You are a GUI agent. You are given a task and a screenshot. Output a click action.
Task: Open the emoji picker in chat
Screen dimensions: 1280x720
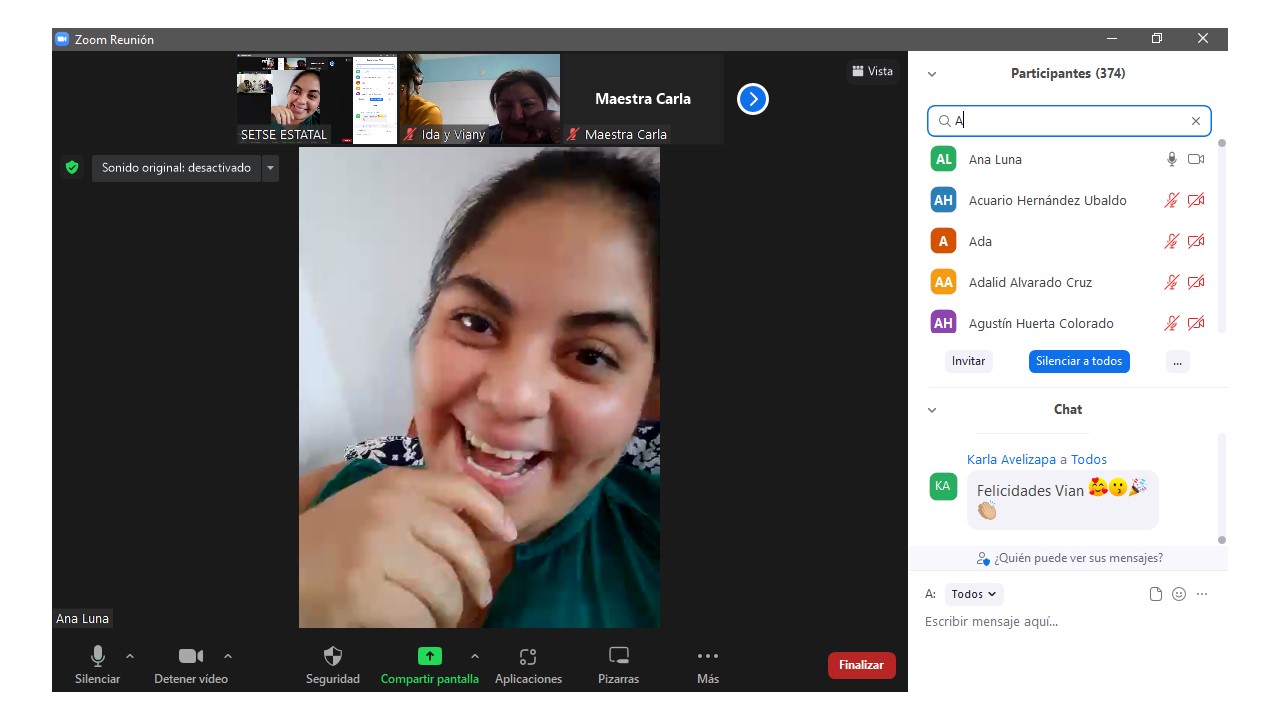coord(1179,594)
